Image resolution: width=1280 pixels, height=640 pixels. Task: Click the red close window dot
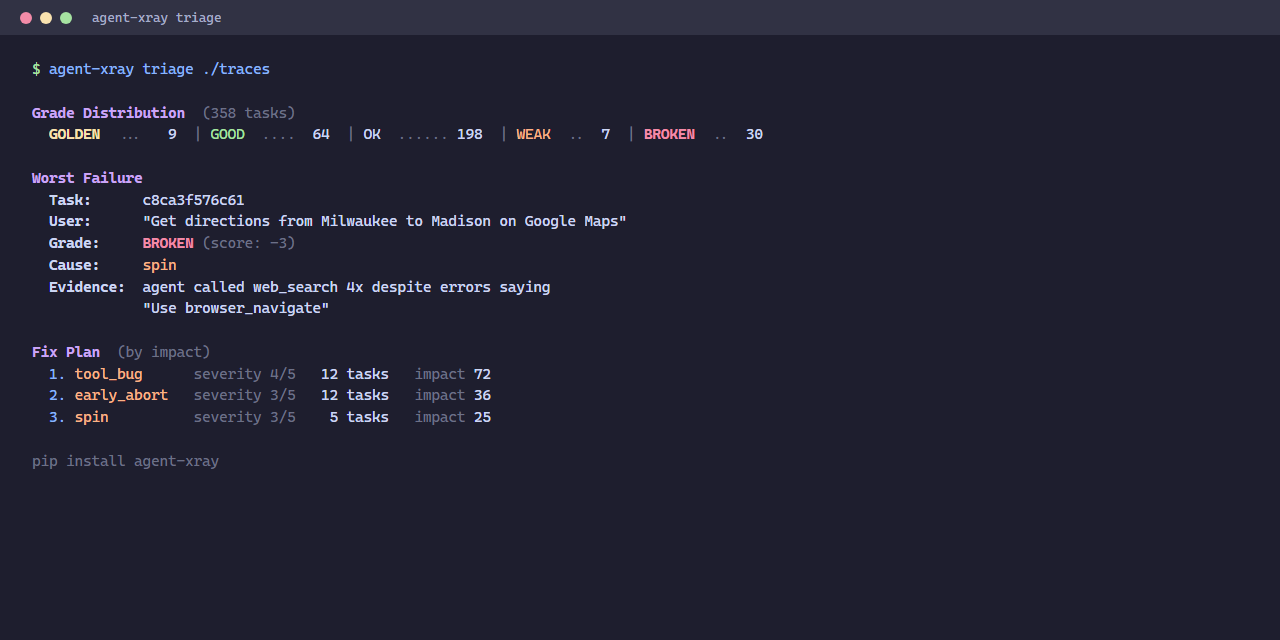pos(26,18)
